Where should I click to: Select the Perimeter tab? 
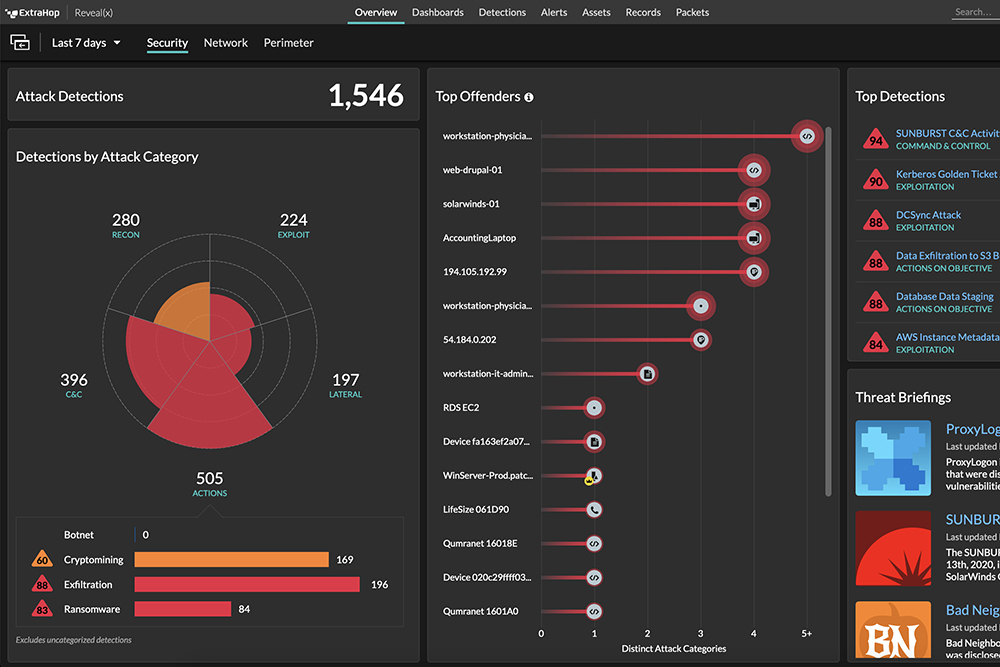coord(288,43)
